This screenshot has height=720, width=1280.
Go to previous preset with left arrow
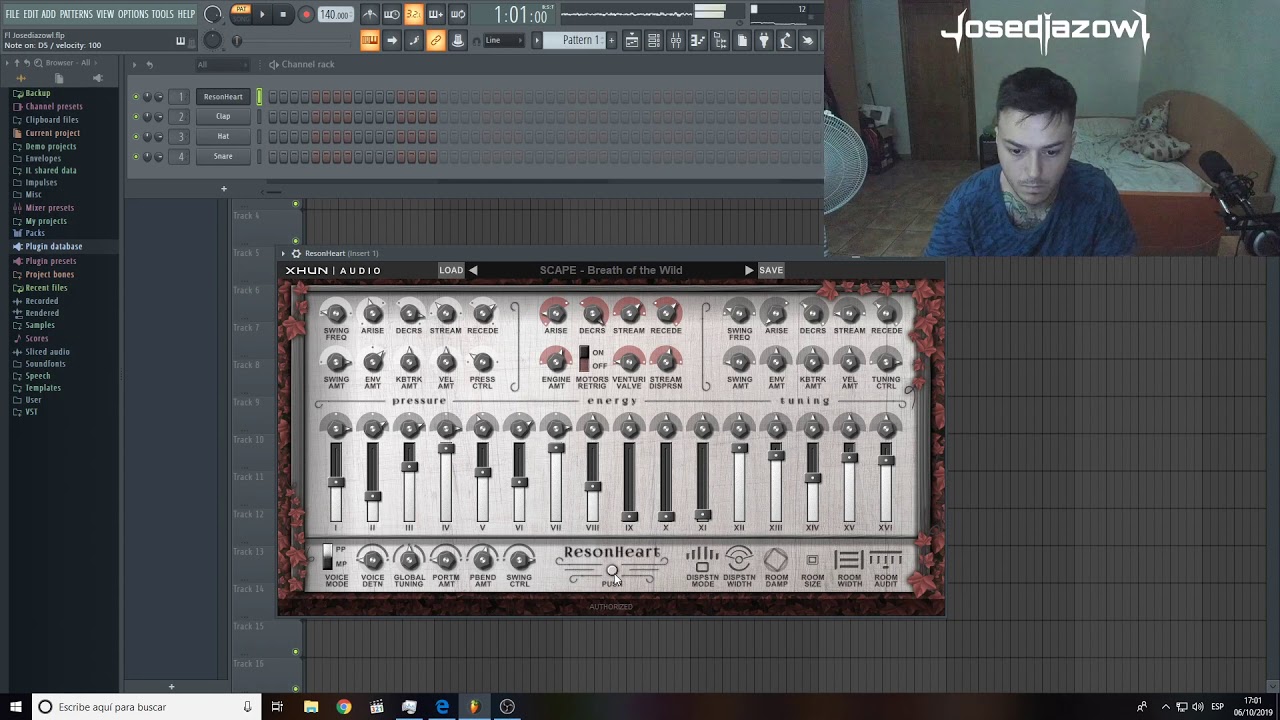473,270
